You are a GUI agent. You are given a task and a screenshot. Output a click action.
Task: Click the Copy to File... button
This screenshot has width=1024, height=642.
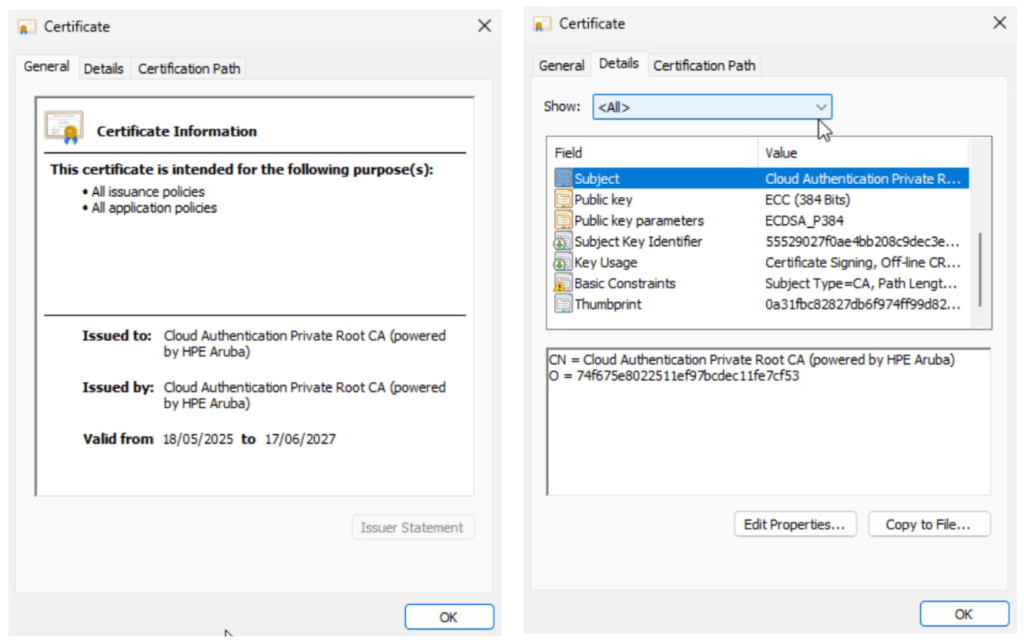pyautogui.click(x=929, y=525)
